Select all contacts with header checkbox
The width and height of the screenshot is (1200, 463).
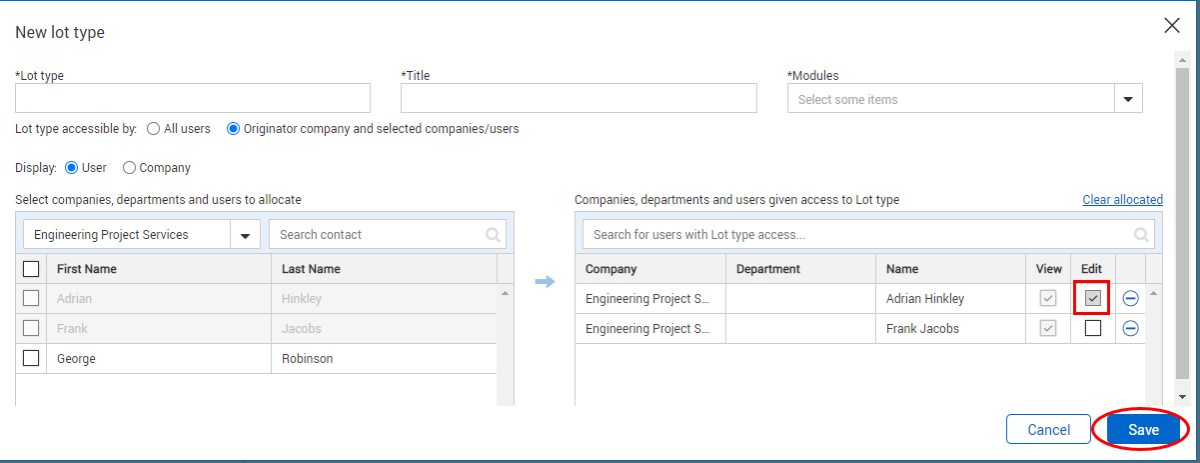click(31, 268)
